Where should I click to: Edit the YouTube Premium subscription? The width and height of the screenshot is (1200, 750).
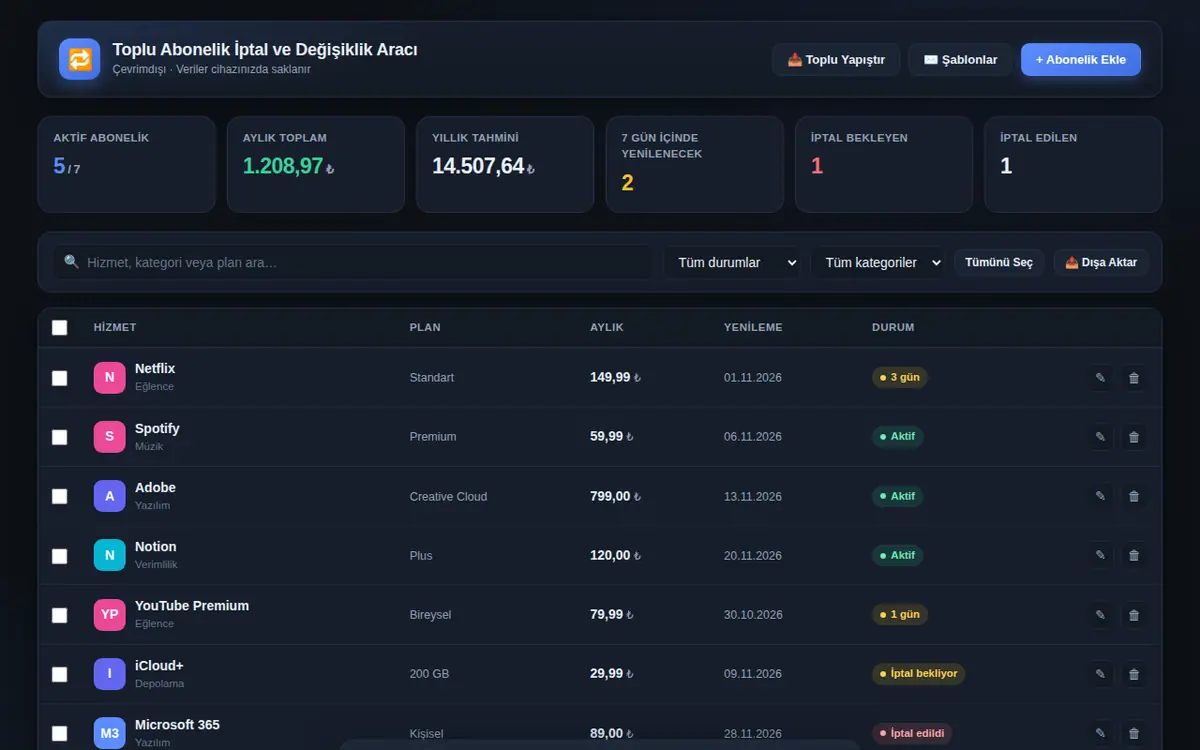1101,615
